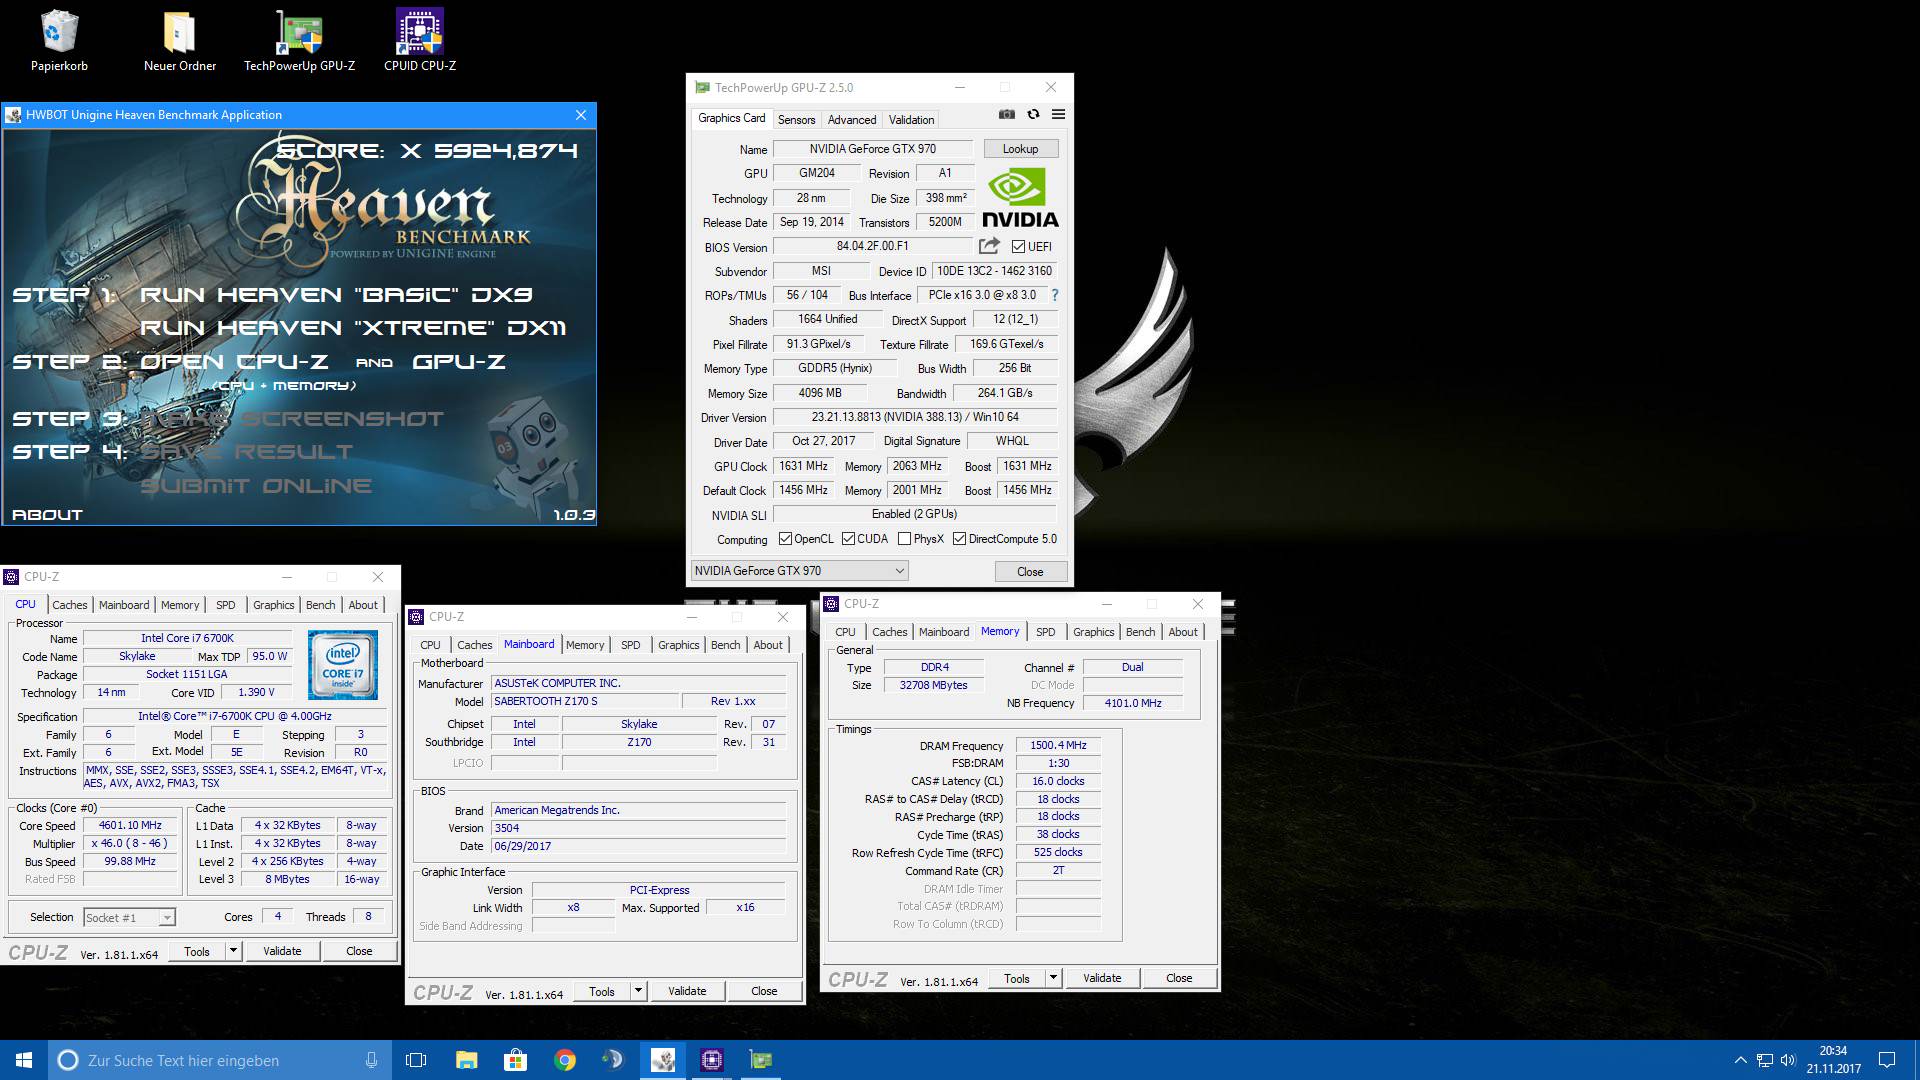1920x1080 pixels.
Task: Click the Lookup button in GPU-Z
Action: pos(1021,149)
